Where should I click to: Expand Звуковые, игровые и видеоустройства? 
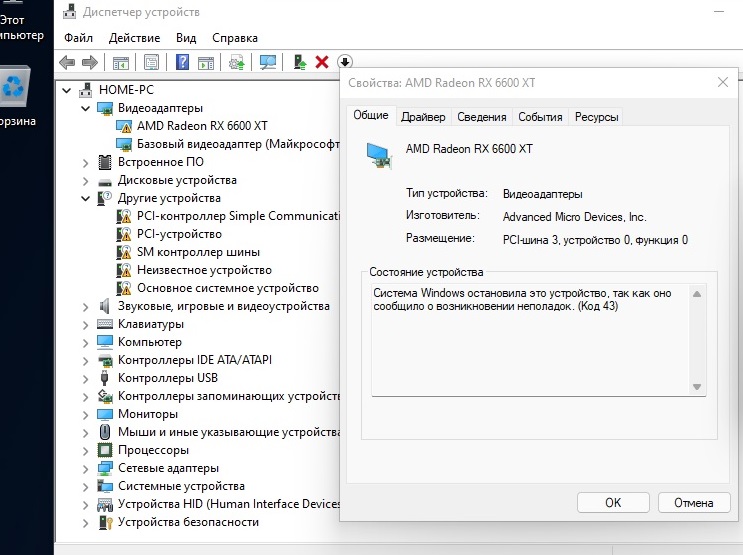(85, 307)
